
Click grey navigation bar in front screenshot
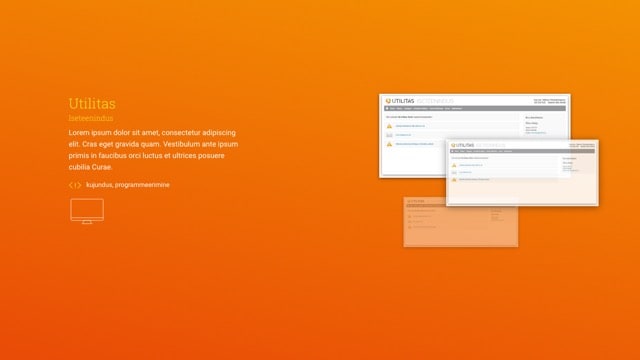[x=522, y=151]
